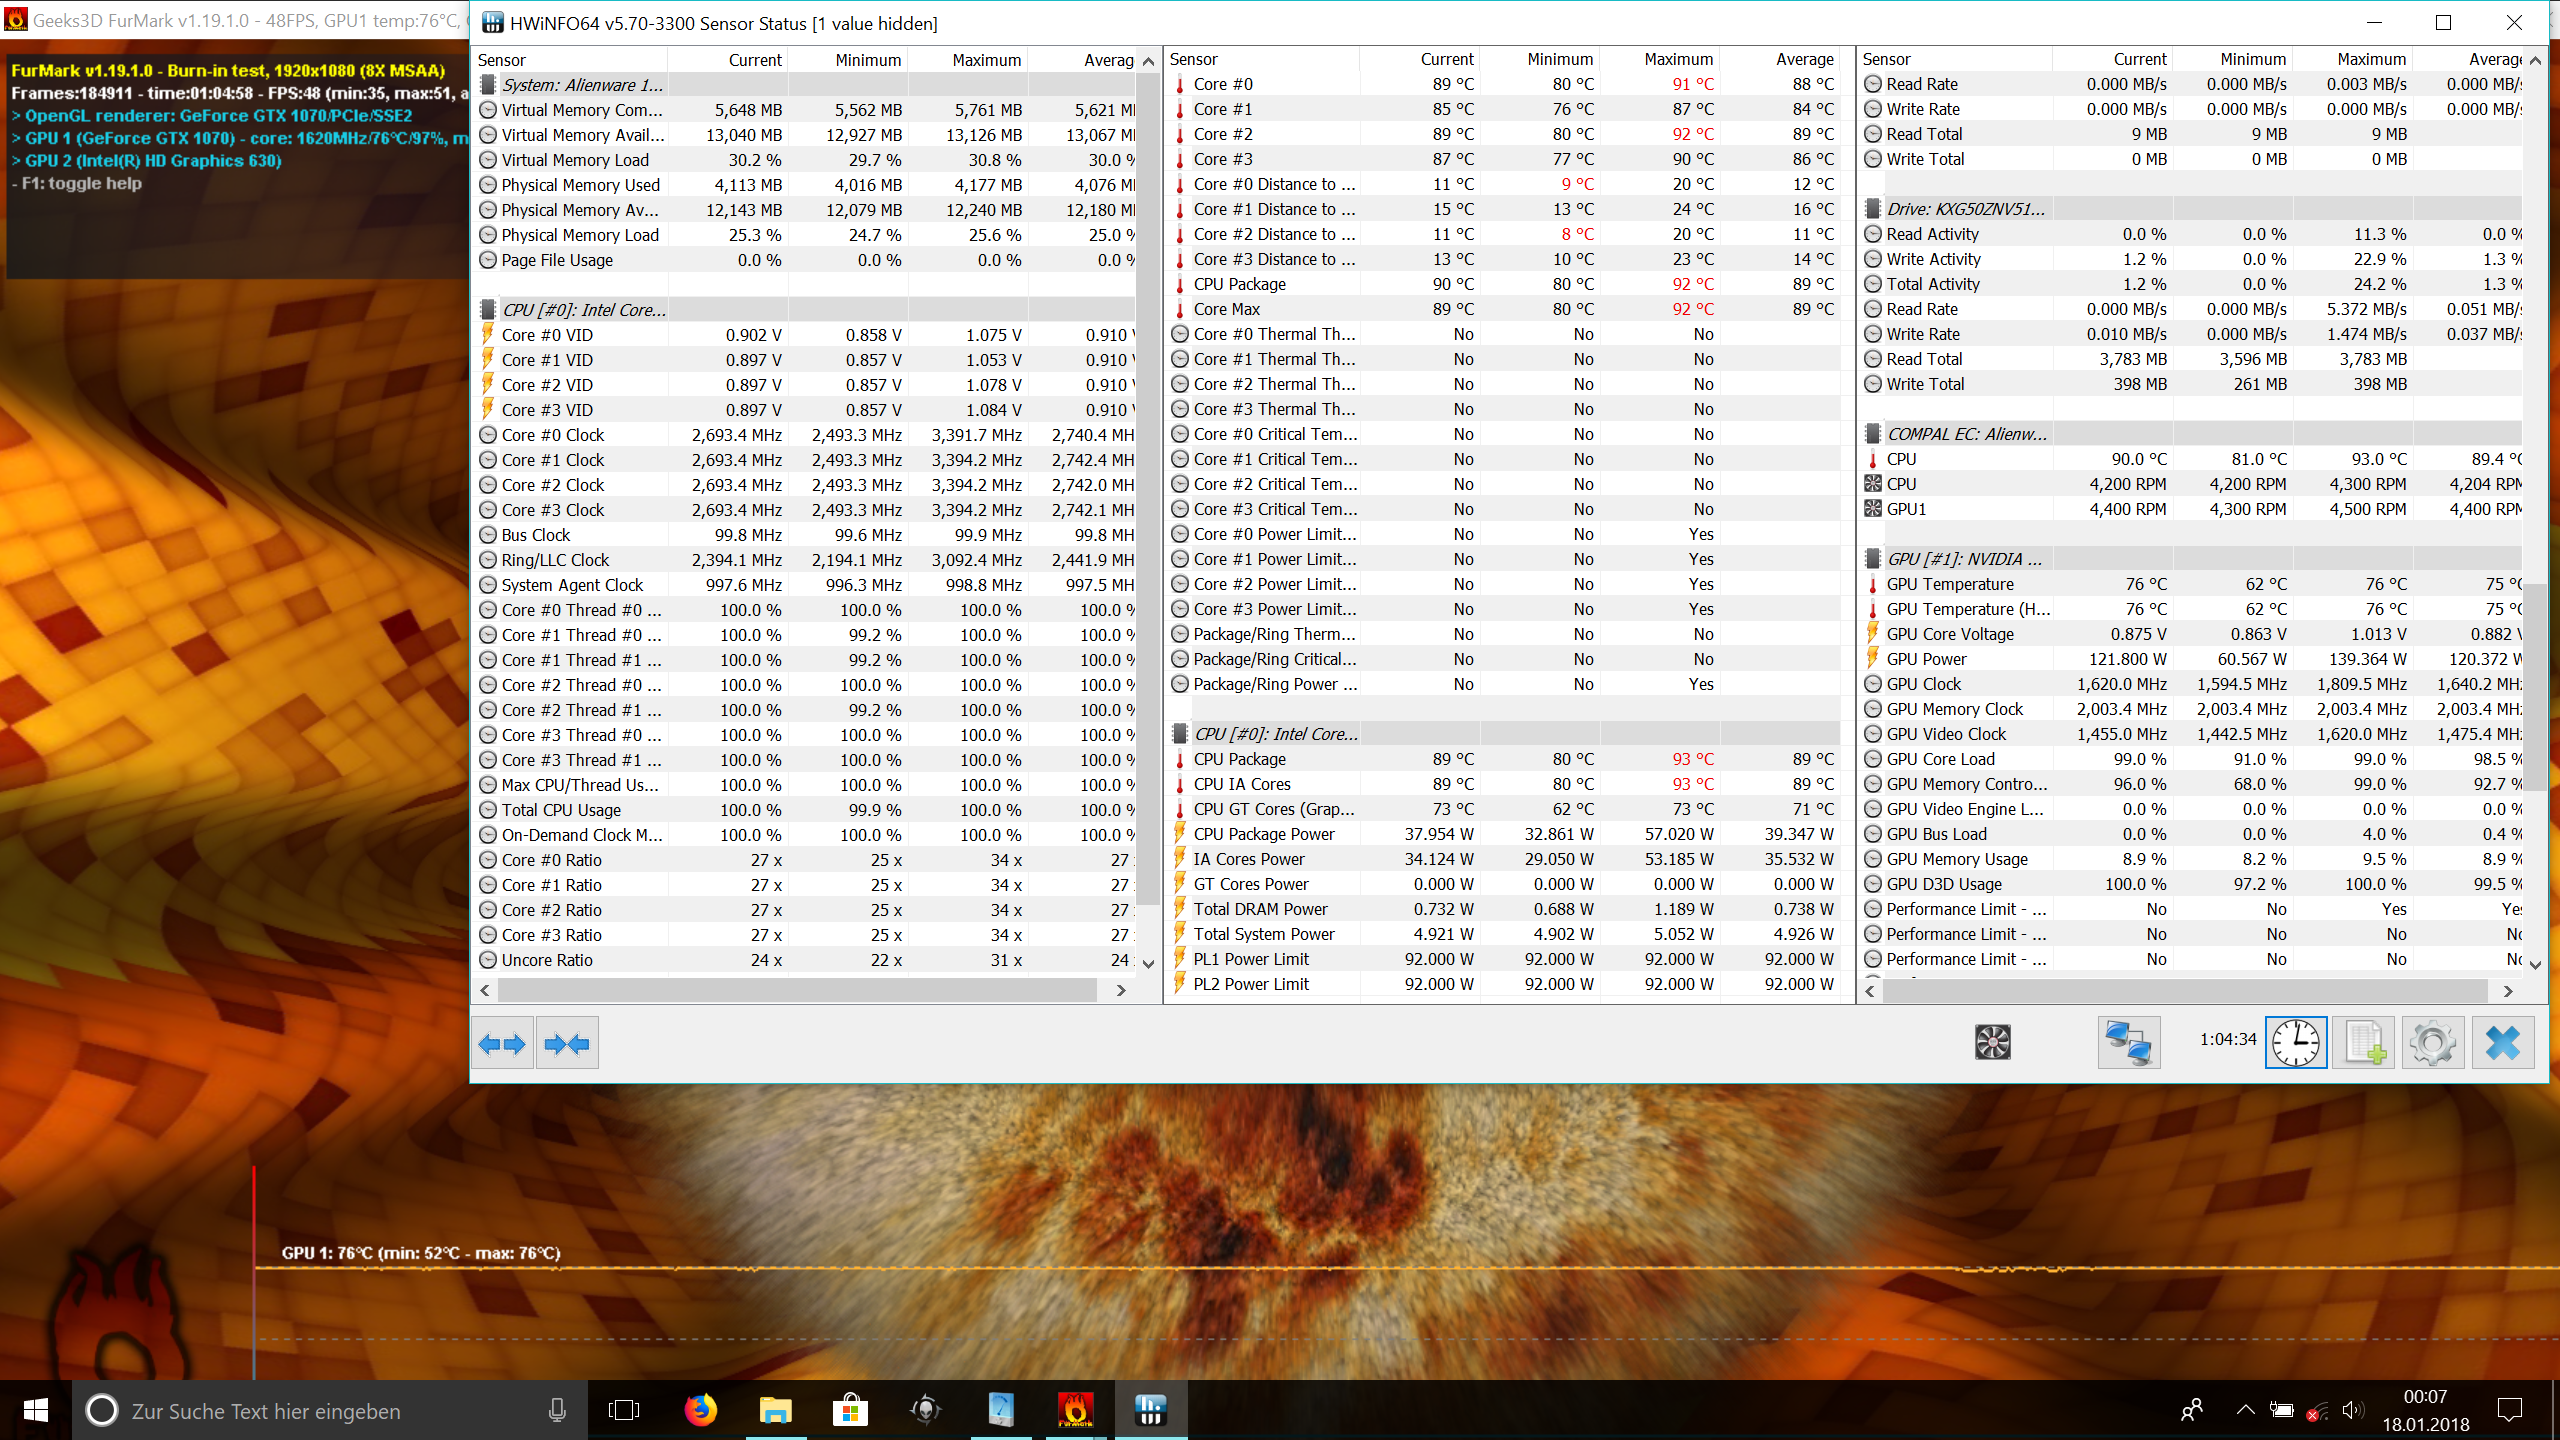Image resolution: width=2560 pixels, height=1440 pixels.
Task: Switch to HWiNFO taskbar icon
Action: [1151, 1410]
